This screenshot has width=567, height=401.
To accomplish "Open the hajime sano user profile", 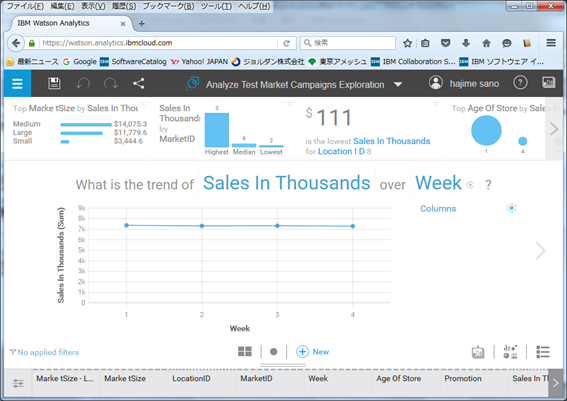I will click(464, 83).
